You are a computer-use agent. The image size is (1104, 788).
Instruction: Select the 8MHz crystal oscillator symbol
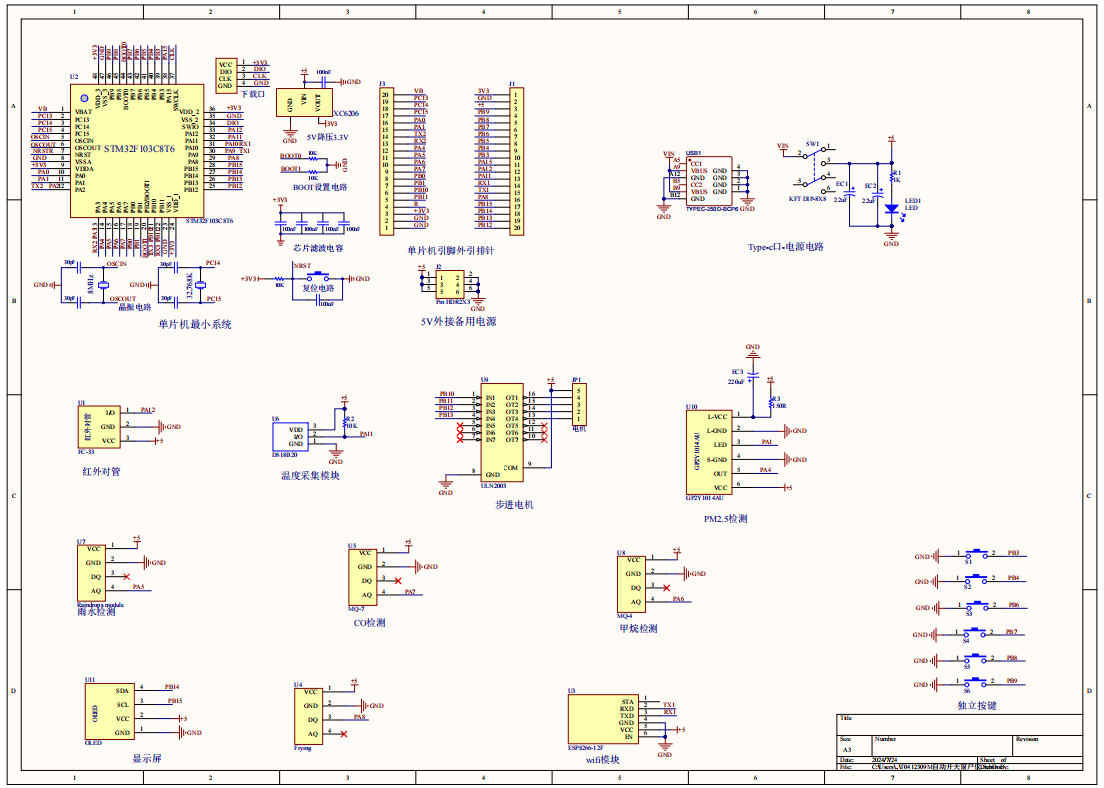(102, 285)
